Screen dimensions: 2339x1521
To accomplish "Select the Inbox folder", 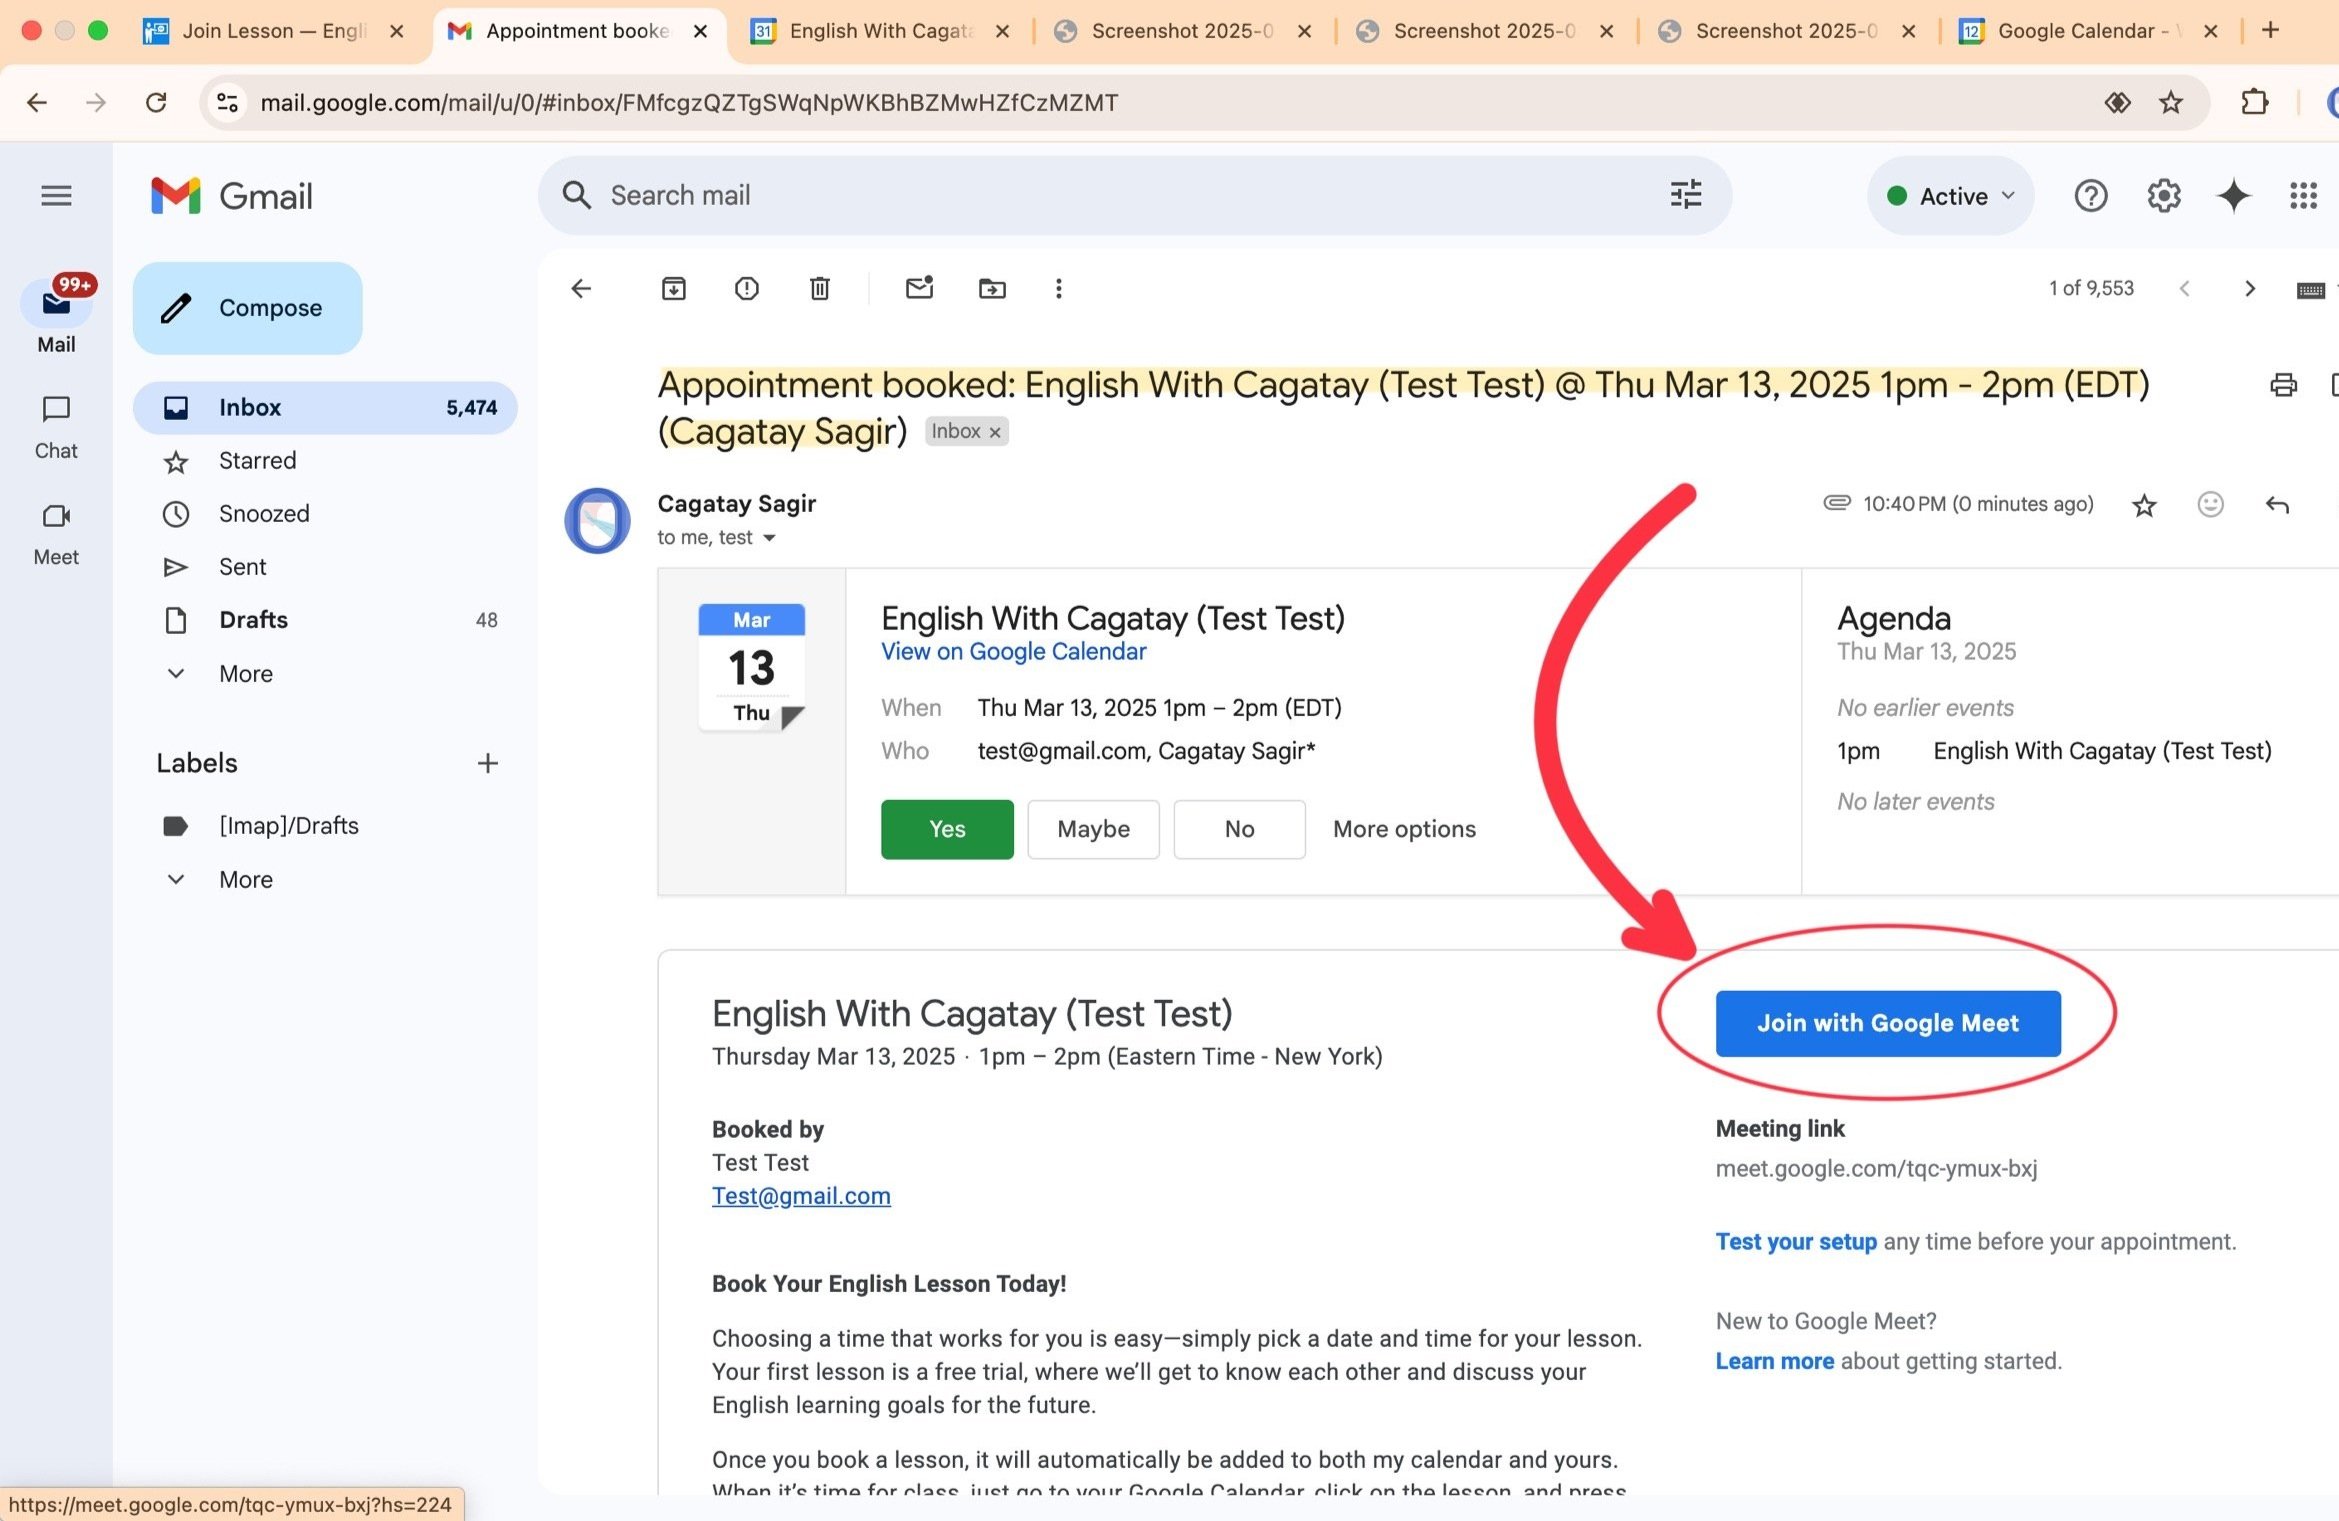I will pyautogui.click(x=325, y=407).
